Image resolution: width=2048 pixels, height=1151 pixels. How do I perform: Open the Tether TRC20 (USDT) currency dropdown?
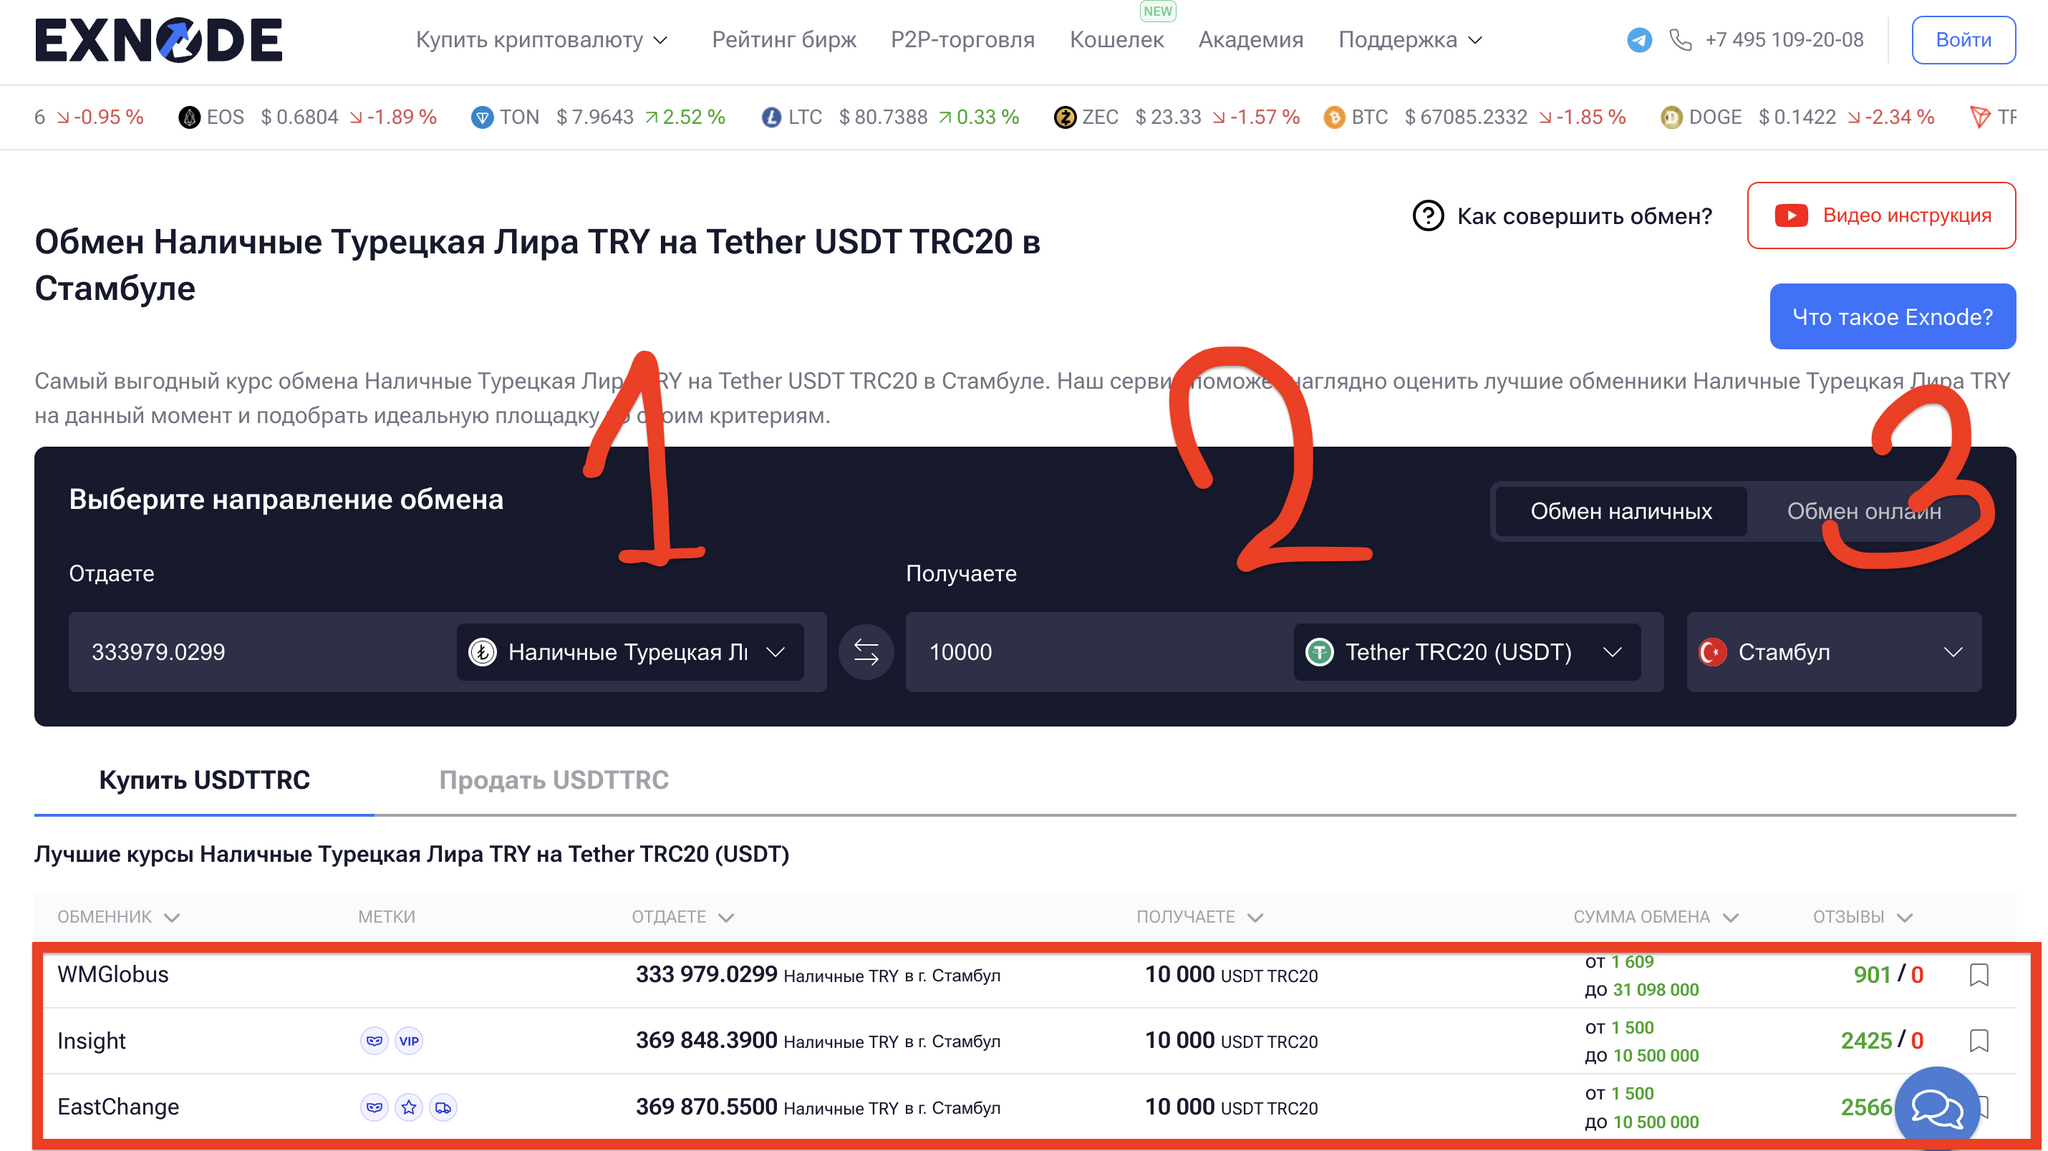1466,652
